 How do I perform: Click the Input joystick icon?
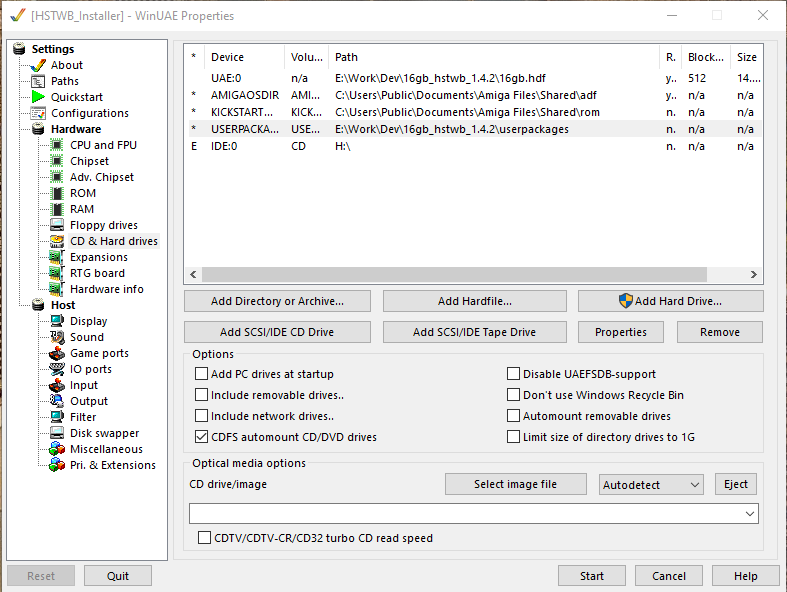tap(57, 385)
